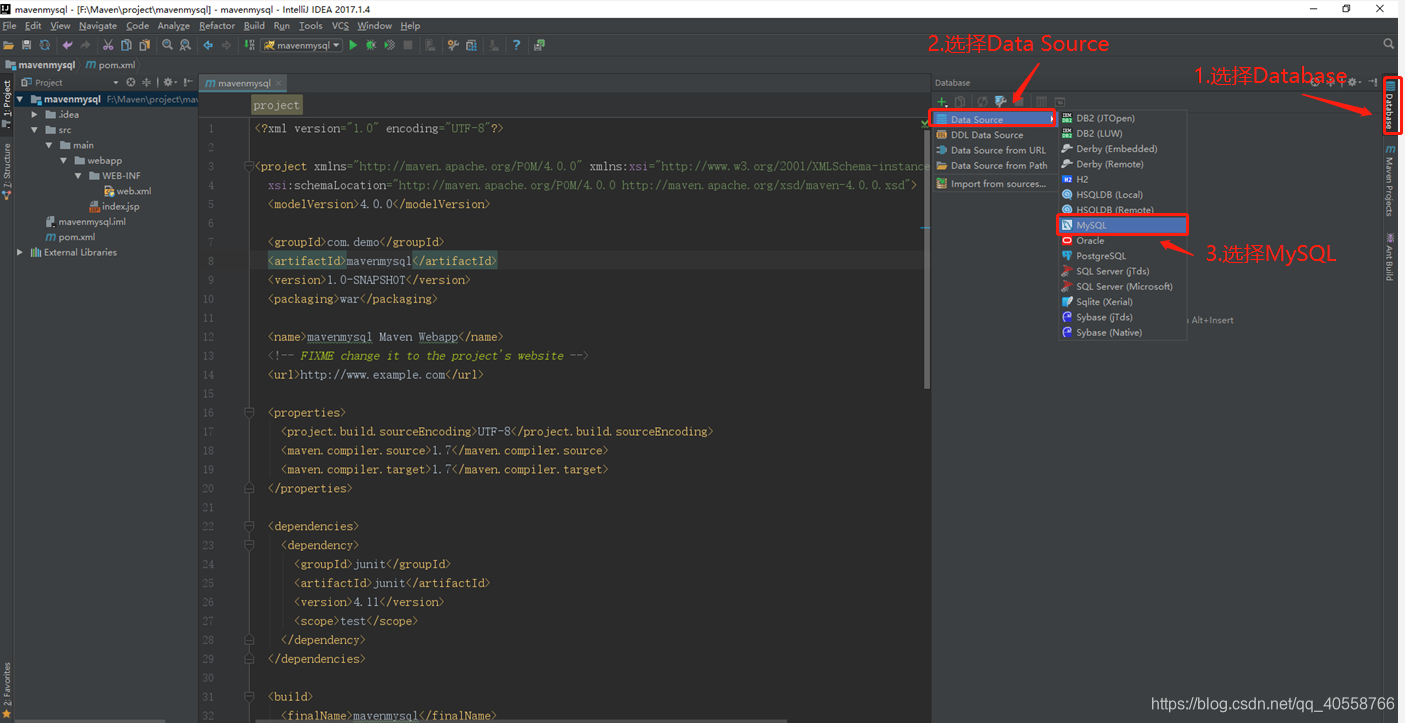1405x723 pixels.
Task: Choose Import from sources entry
Action: (x=993, y=184)
